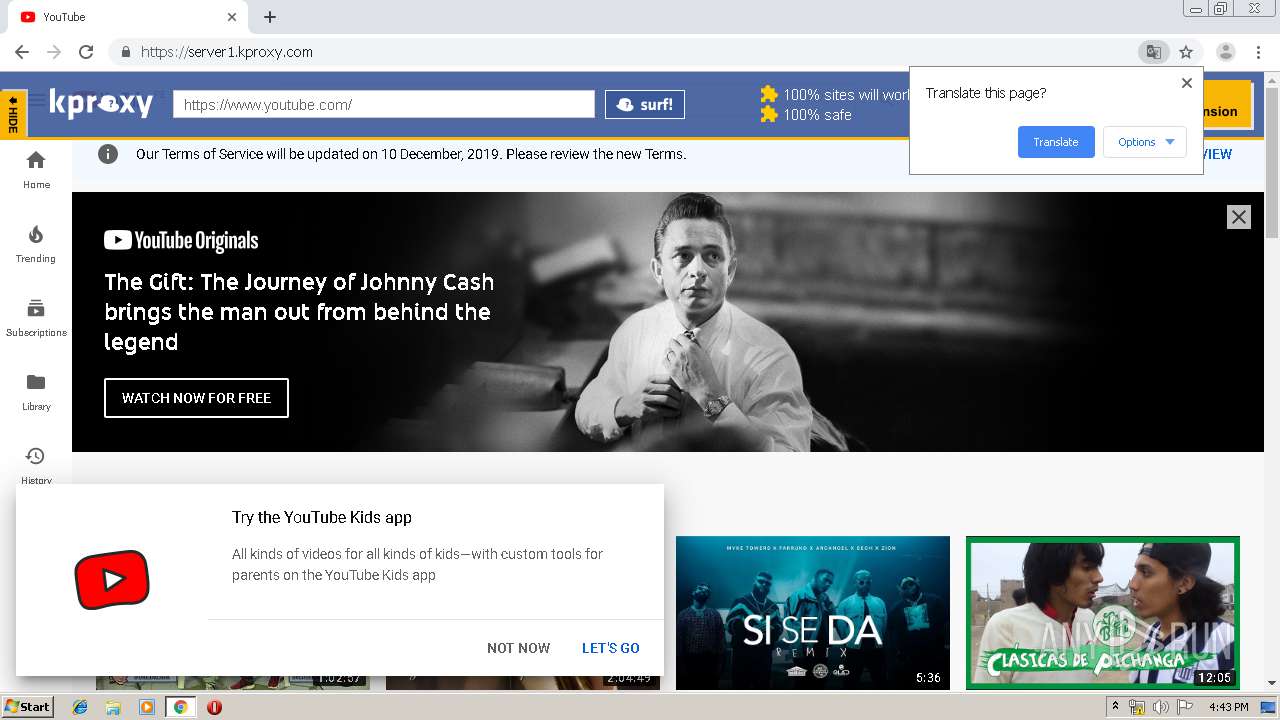Click the kproxy logo
This screenshot has height=720, width=1280.
tap(101, 103)
